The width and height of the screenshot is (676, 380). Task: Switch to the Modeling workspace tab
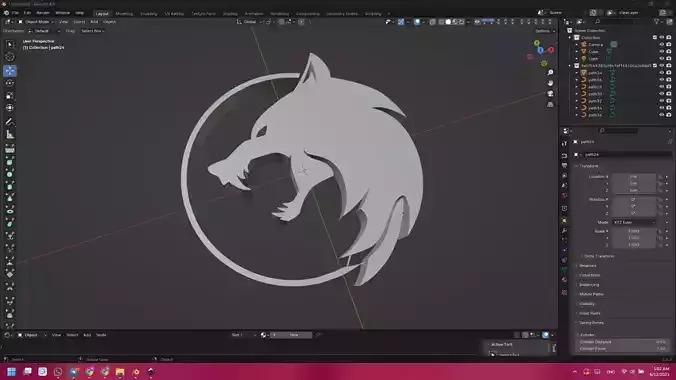click(x=124, y=13)
